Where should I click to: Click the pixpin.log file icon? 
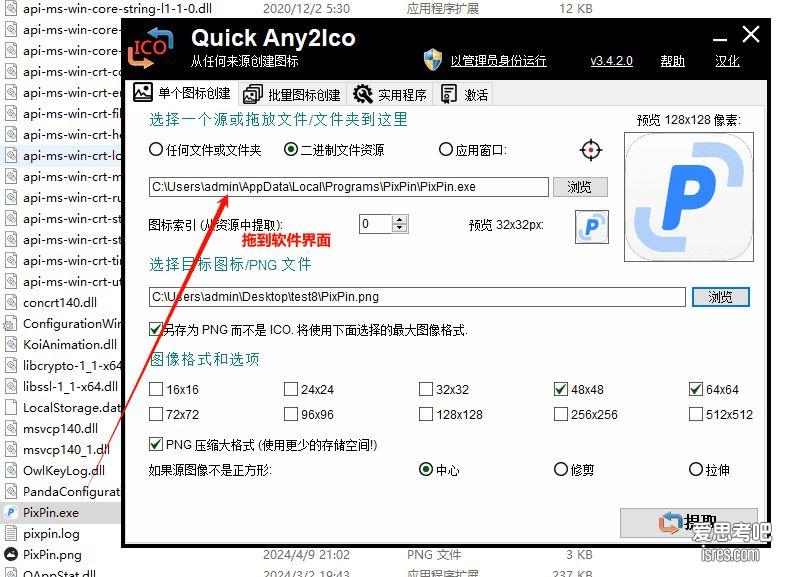pyautogui.click(x=11, y=533)
